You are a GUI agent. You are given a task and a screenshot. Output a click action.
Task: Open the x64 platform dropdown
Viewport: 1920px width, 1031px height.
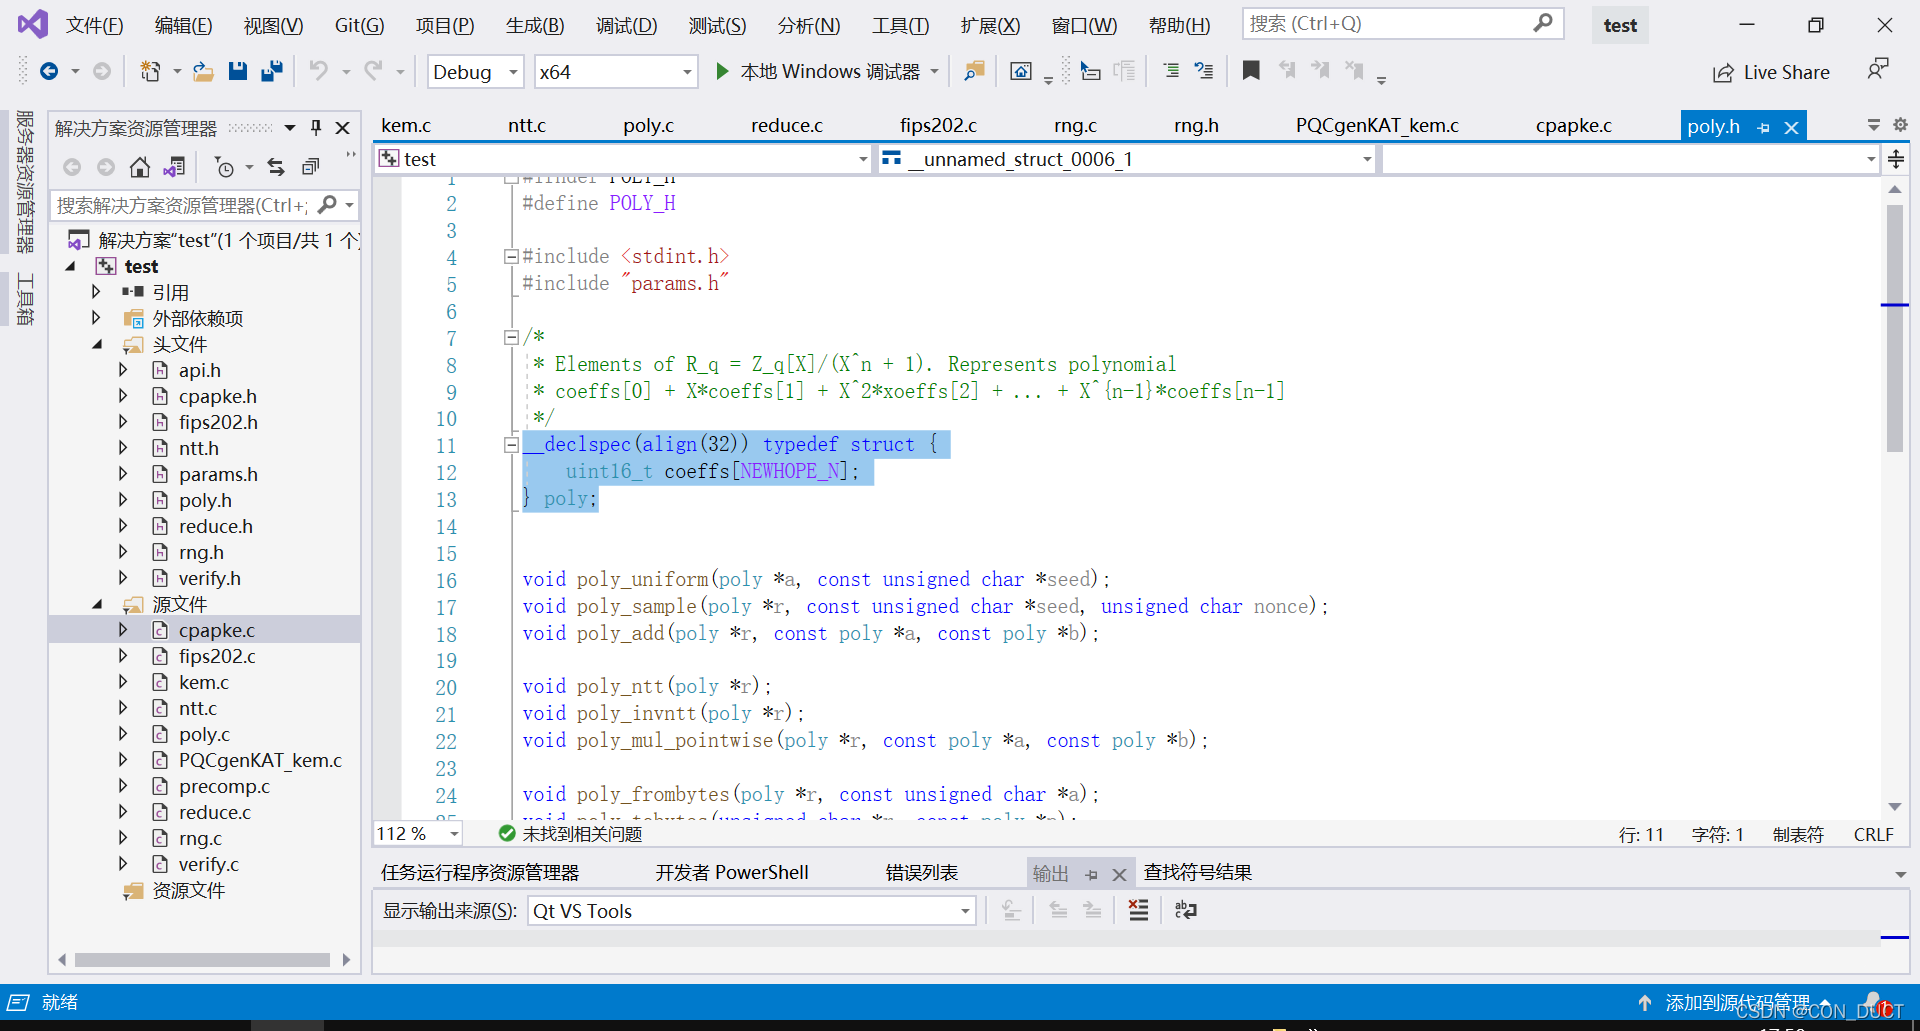616,72
